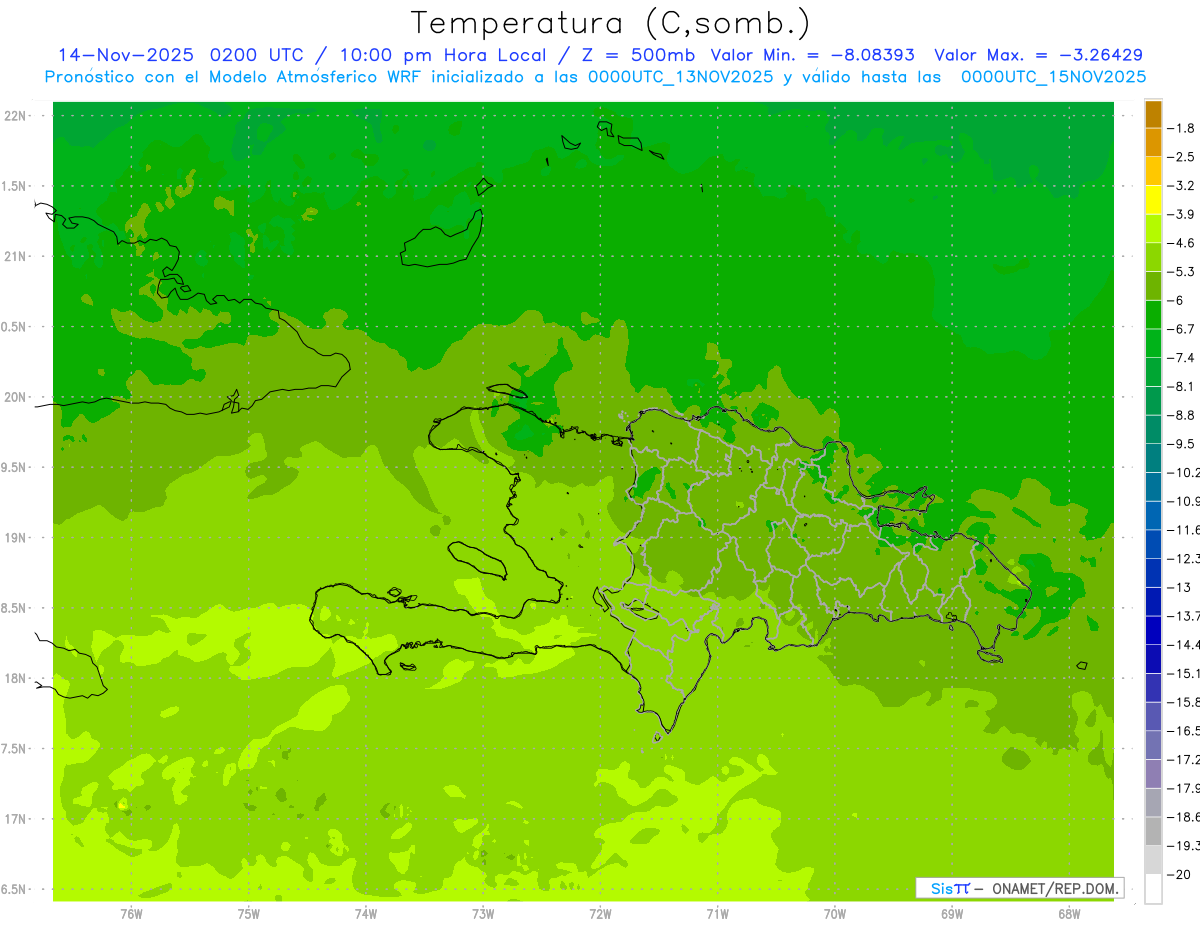Click the '-2.5' color scale value

coord(1181,157)
